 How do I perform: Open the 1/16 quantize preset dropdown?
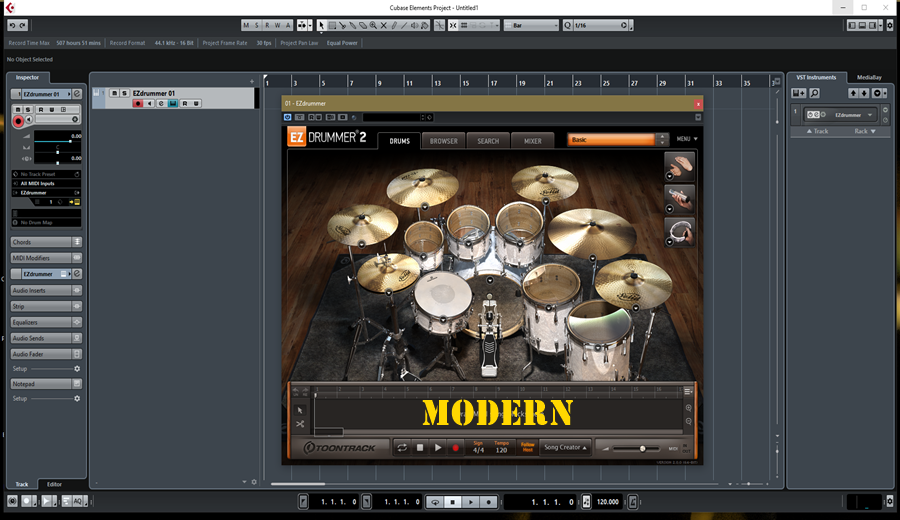click(600, 25)
